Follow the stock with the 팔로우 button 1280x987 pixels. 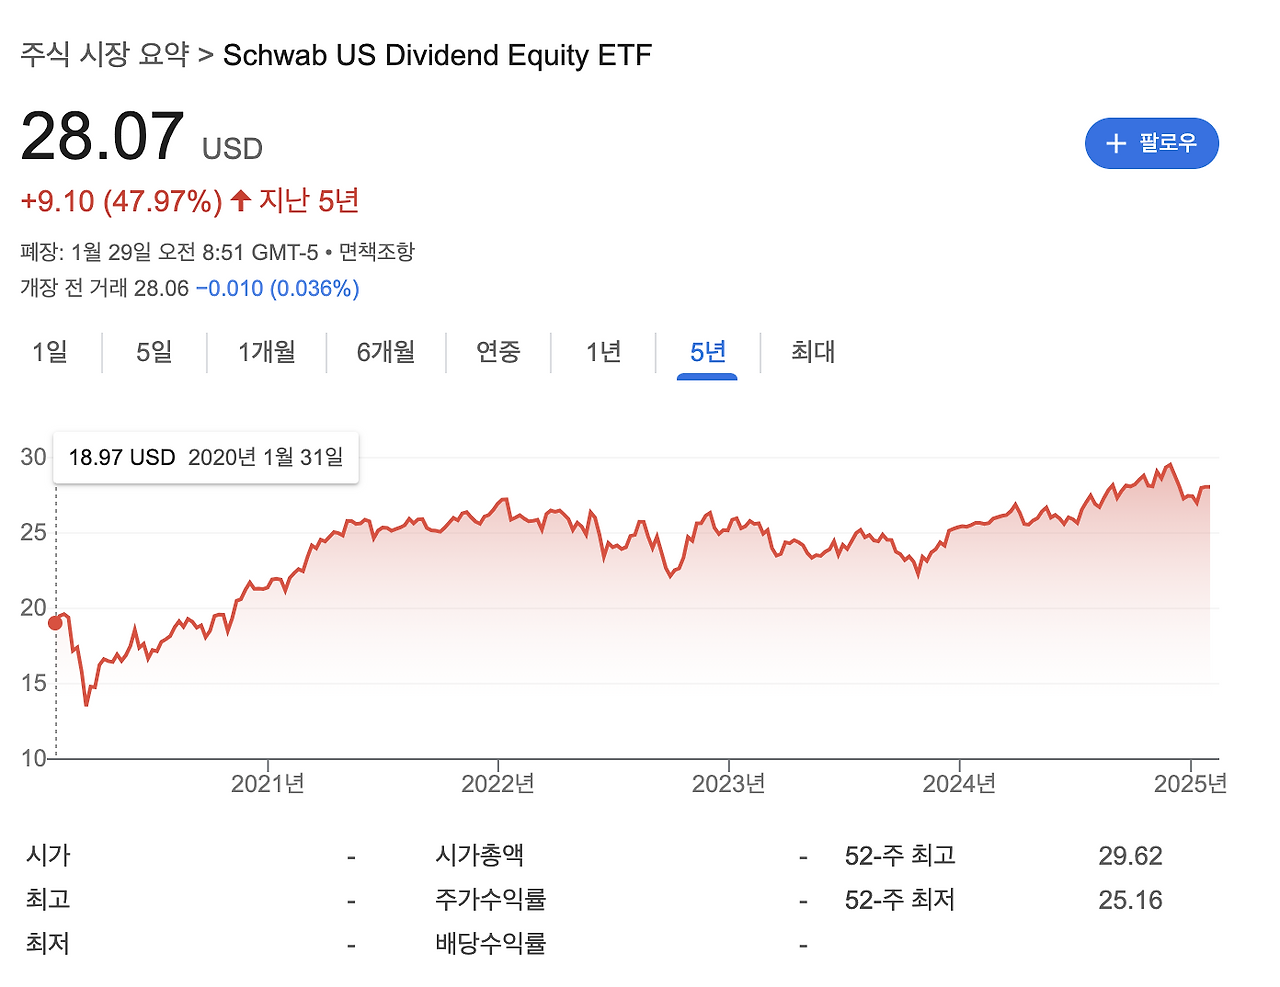tap(1152, 143)
